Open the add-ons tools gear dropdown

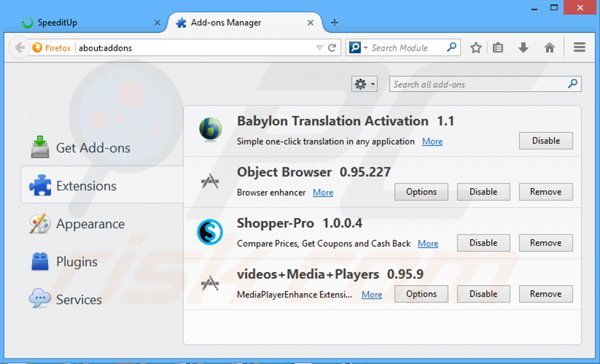pyautogui.click(x=364, y=84)
